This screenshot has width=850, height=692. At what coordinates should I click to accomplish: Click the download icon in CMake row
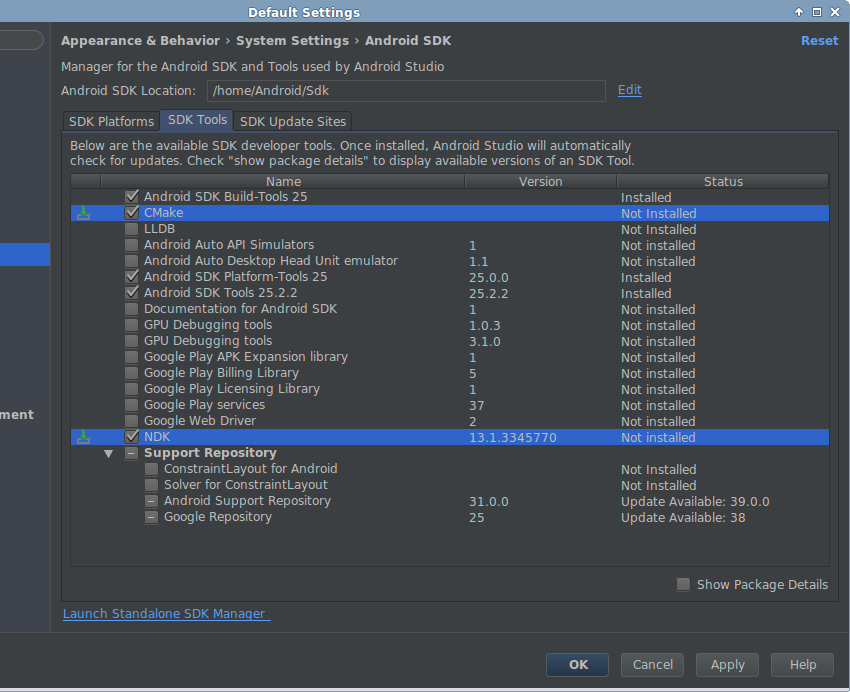click(x=83, y=213)
